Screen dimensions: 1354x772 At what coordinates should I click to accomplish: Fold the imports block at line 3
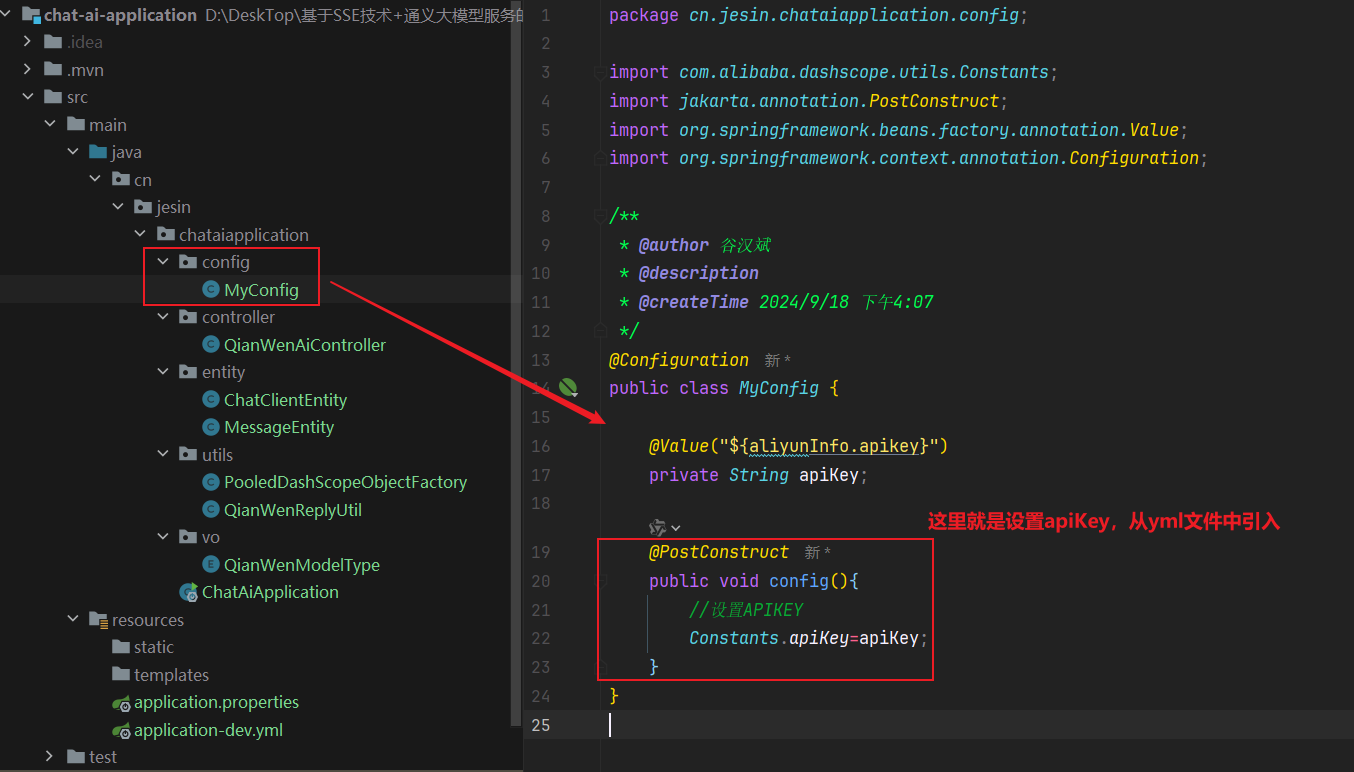tap(599, 72)
